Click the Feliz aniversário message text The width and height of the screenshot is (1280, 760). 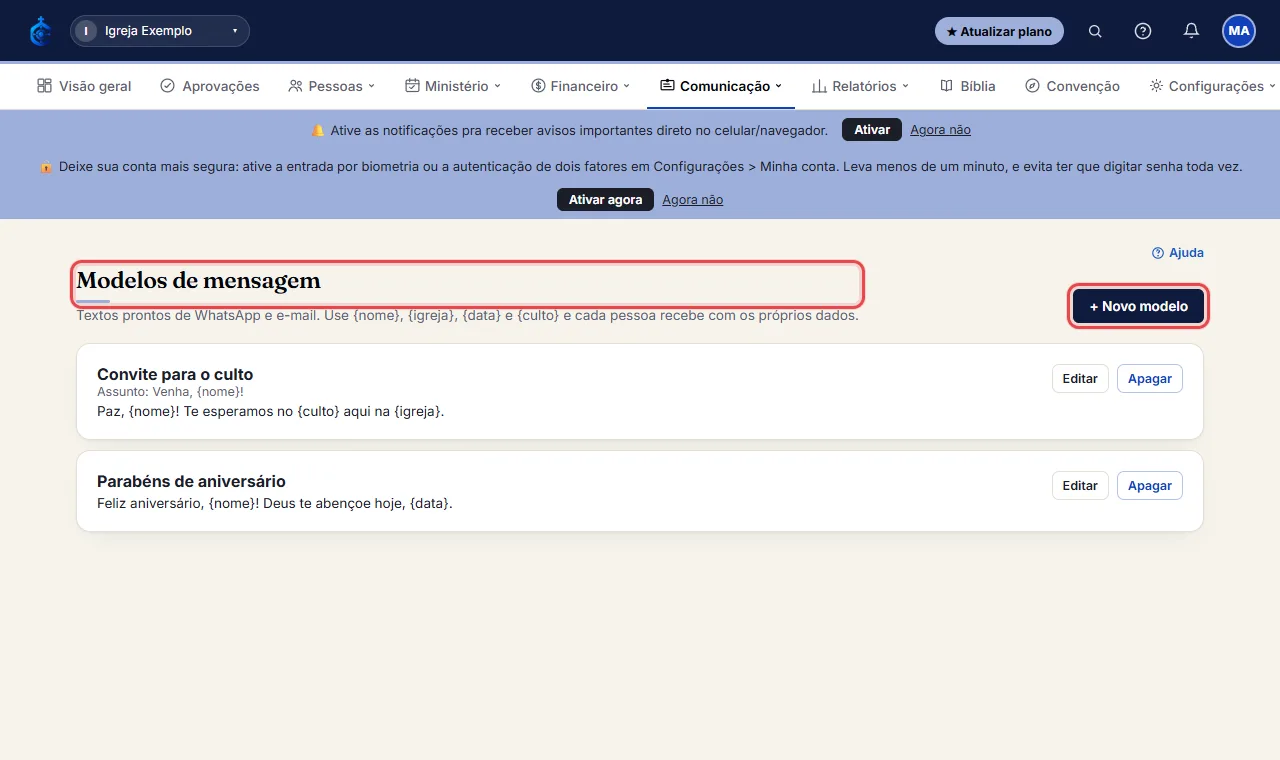[275, 503]
